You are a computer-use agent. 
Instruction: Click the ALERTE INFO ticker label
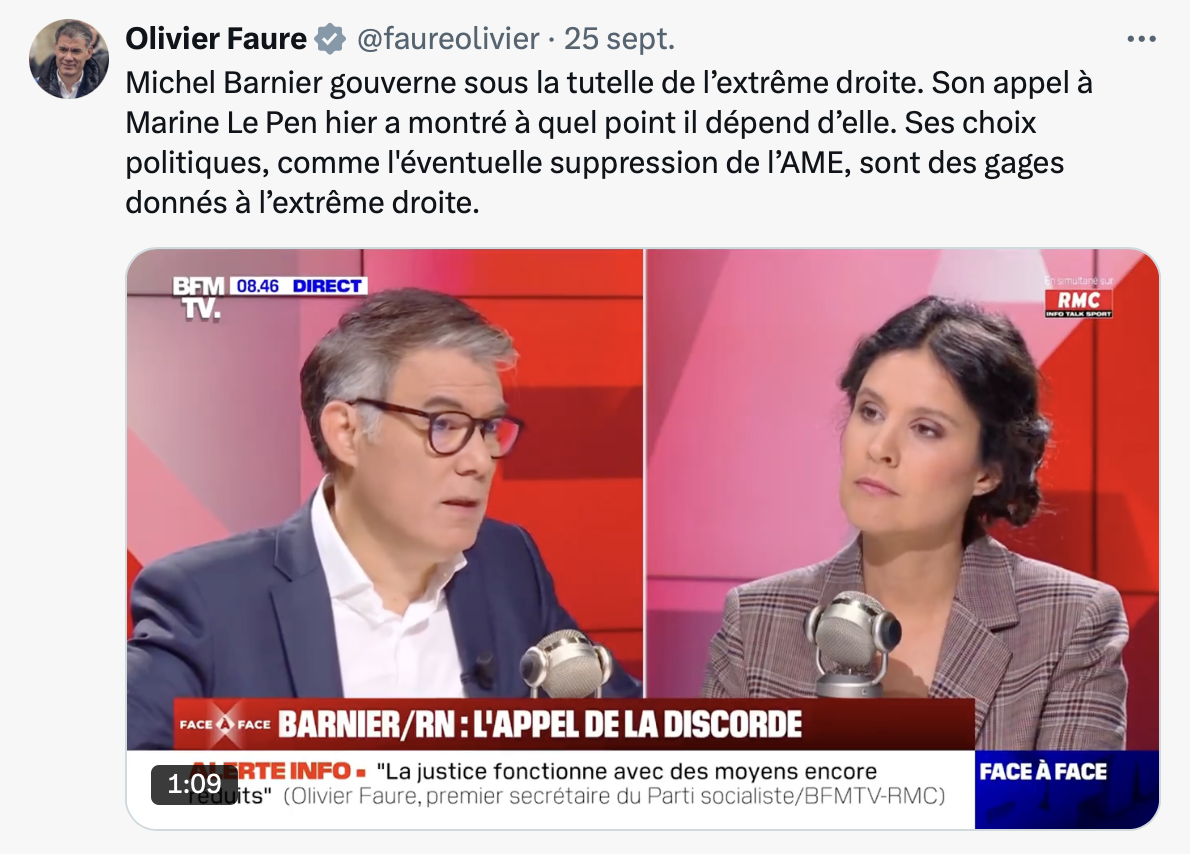[x=272, y=771]
